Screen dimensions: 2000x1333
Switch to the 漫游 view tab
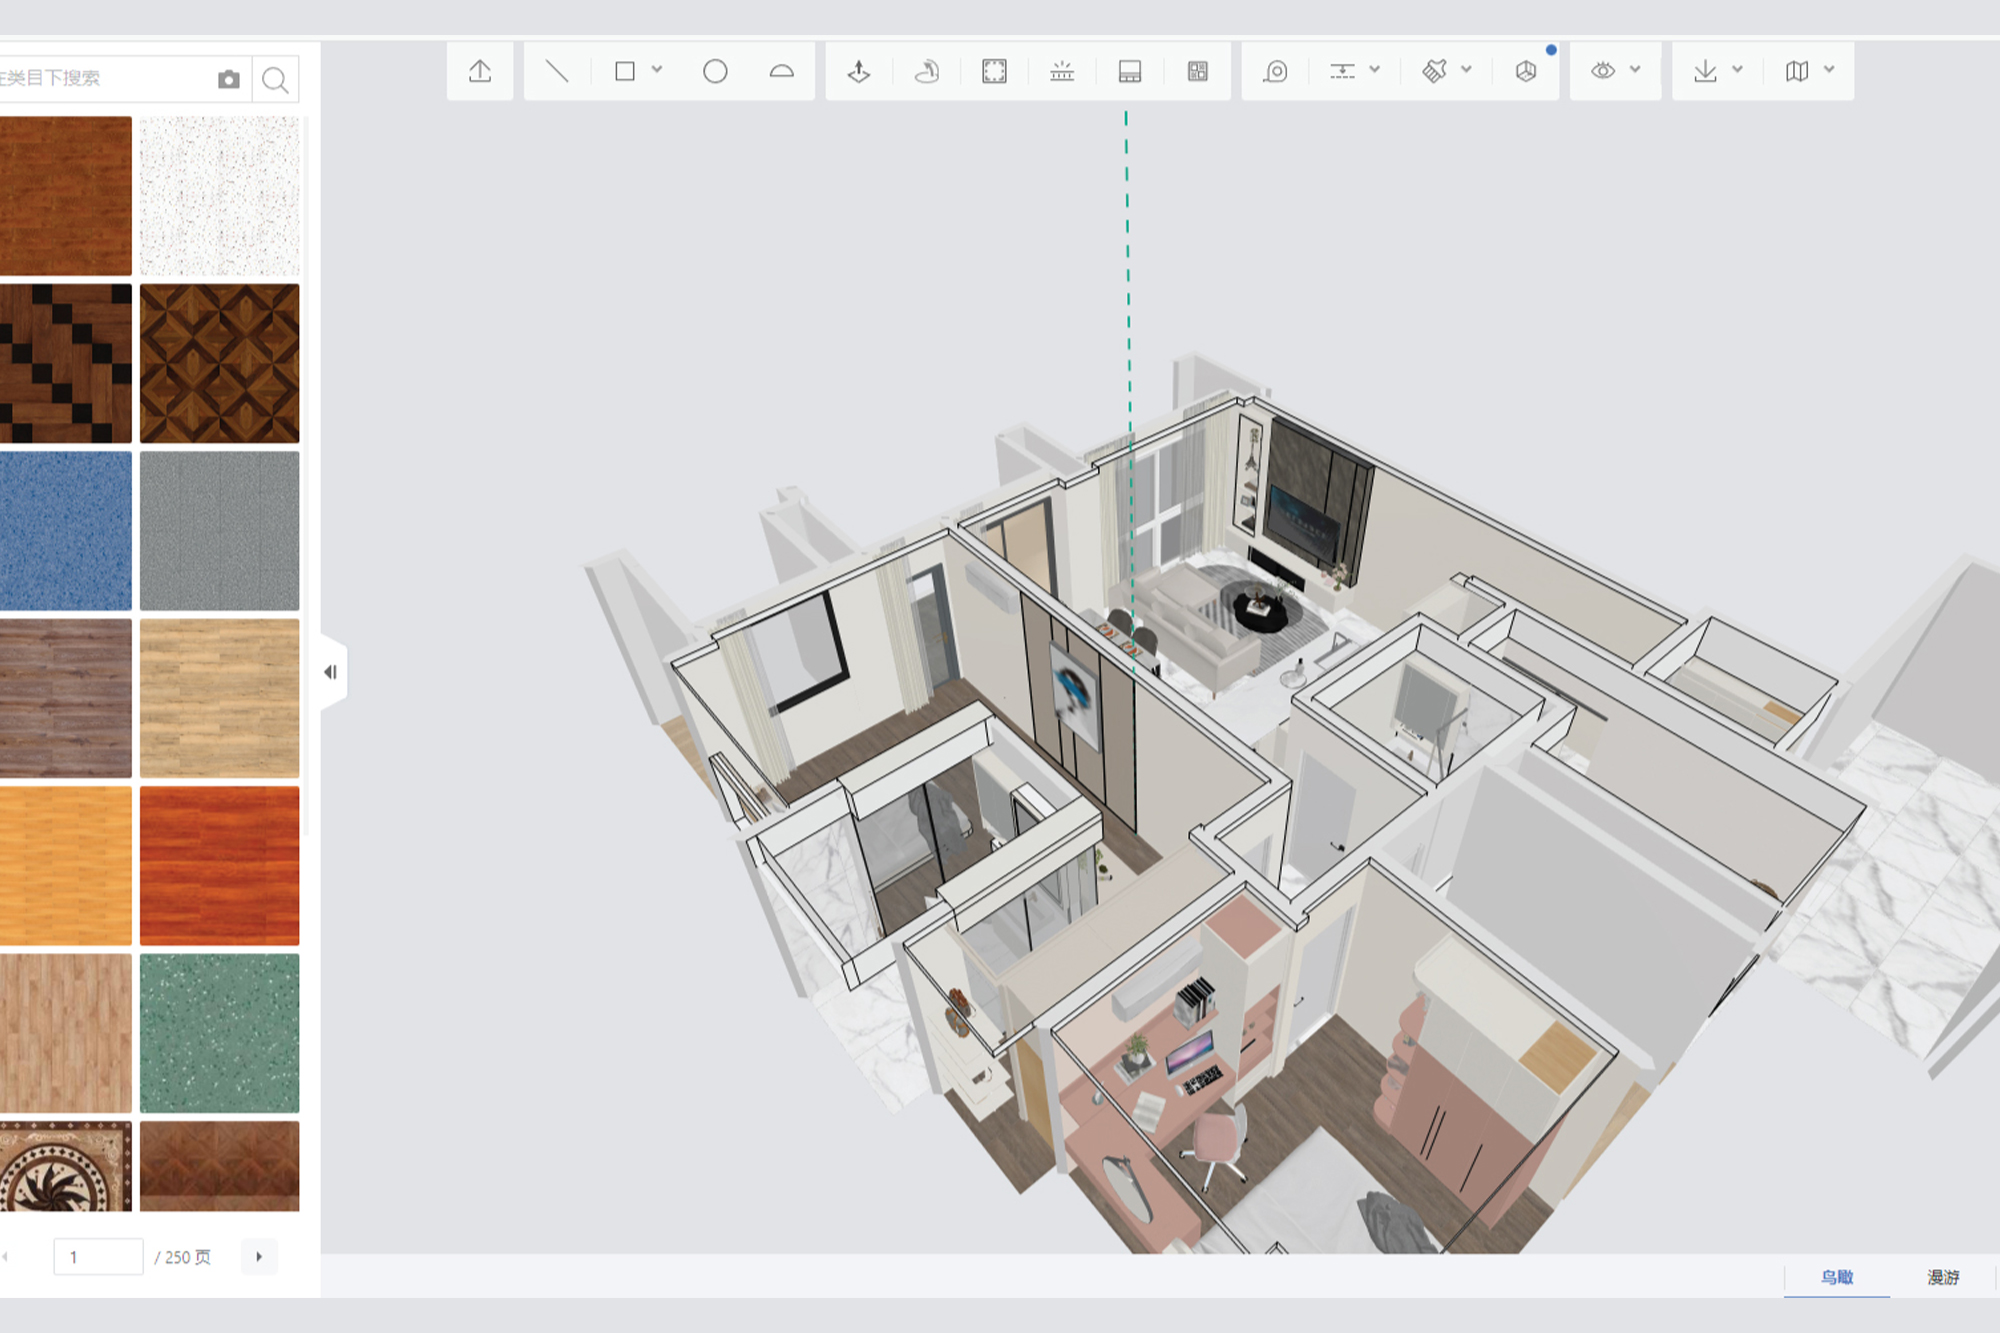click(1943, 1277)
